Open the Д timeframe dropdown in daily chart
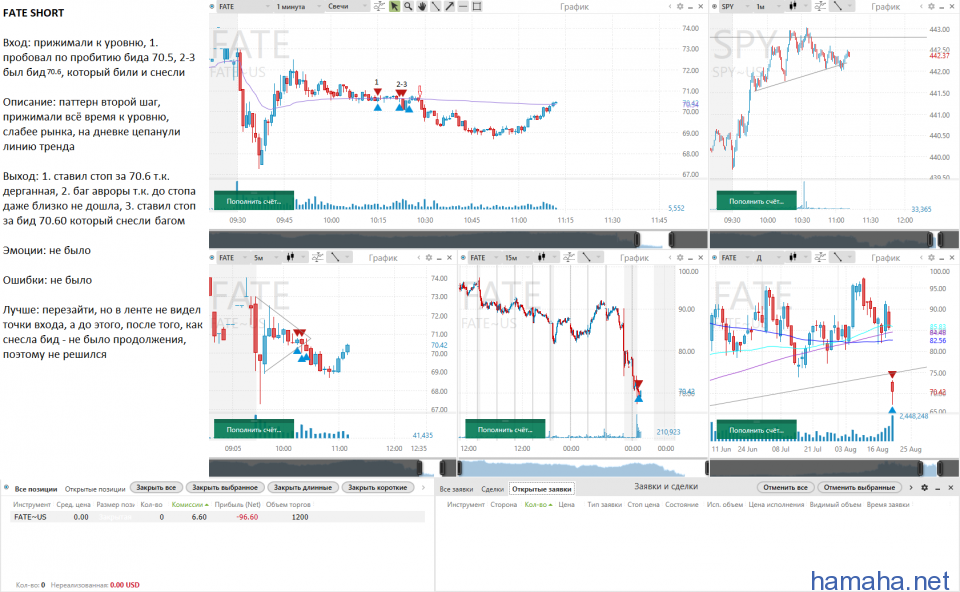 pos(768,258)
